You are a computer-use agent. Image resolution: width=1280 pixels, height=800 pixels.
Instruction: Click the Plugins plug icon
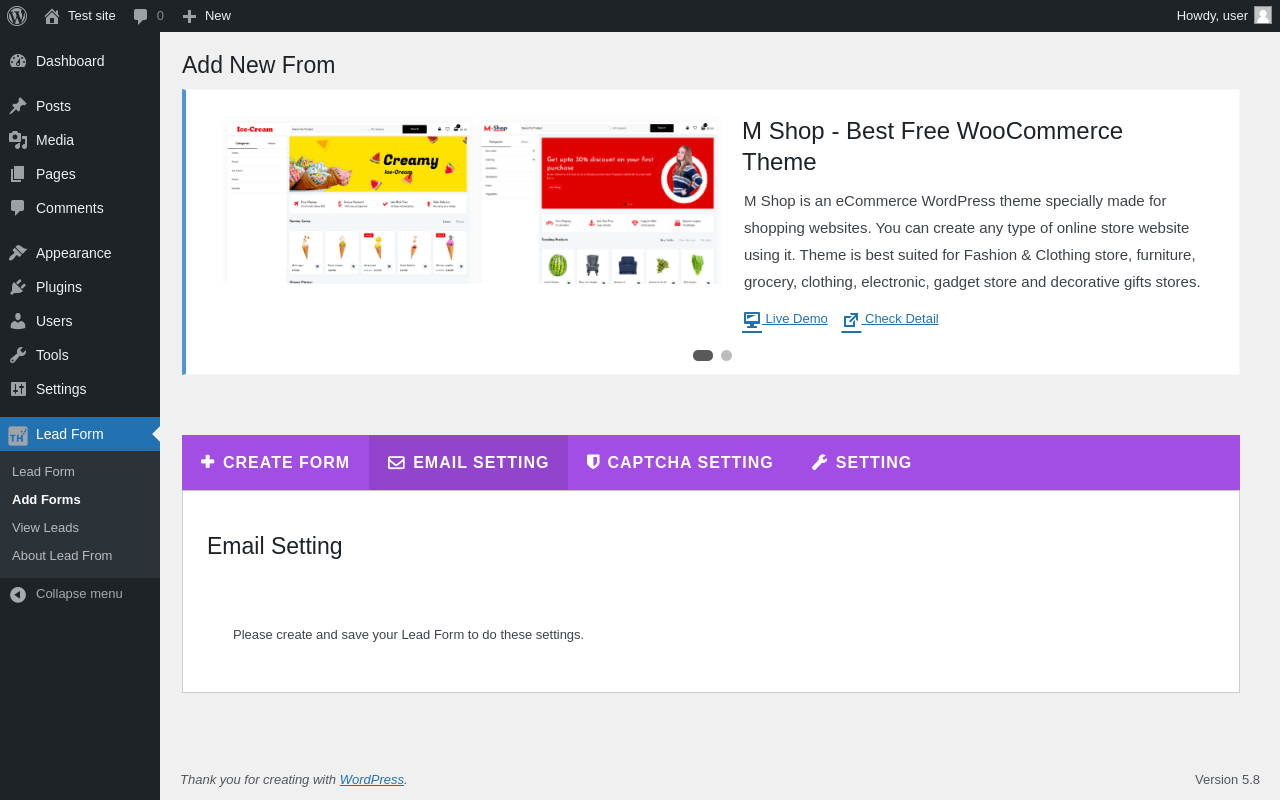click(x=18, y=287)
